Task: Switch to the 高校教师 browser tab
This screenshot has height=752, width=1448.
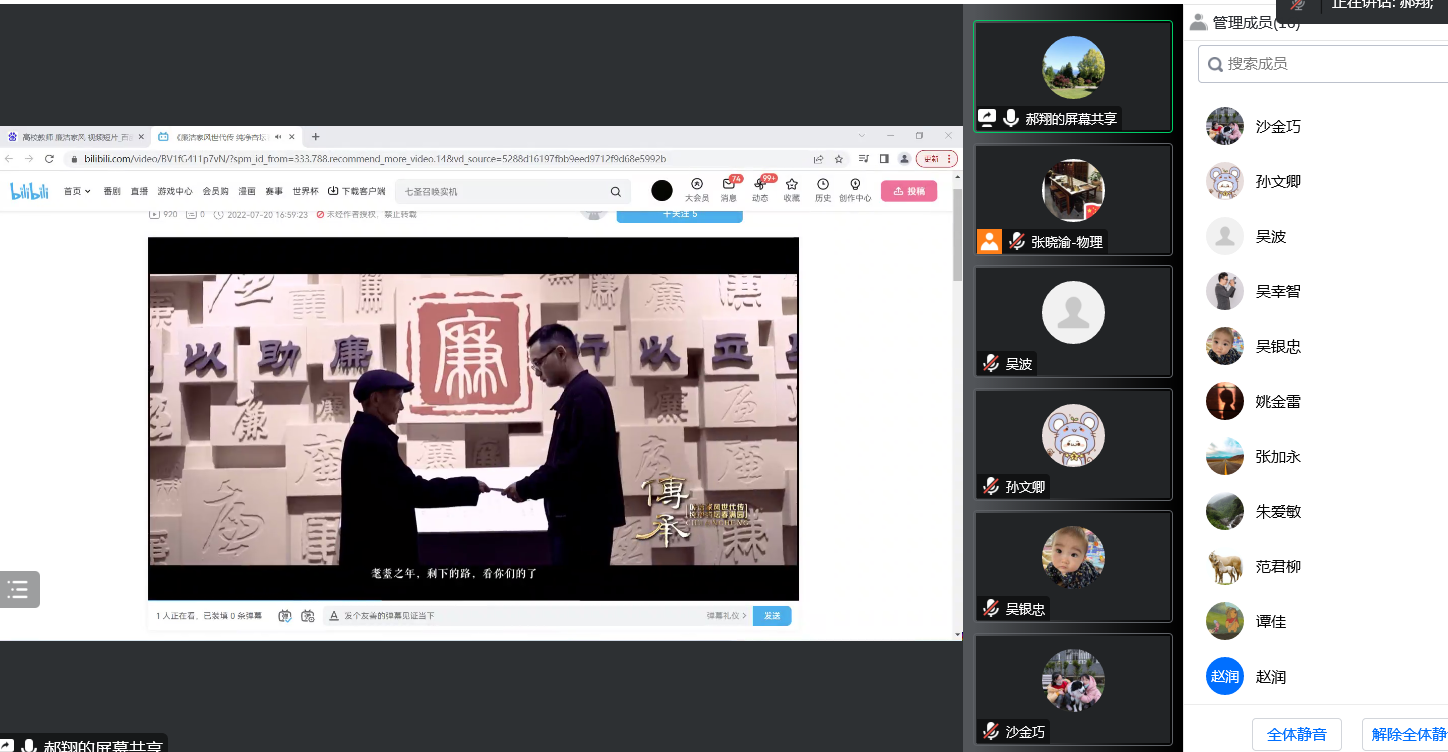Action: point(76,137)
